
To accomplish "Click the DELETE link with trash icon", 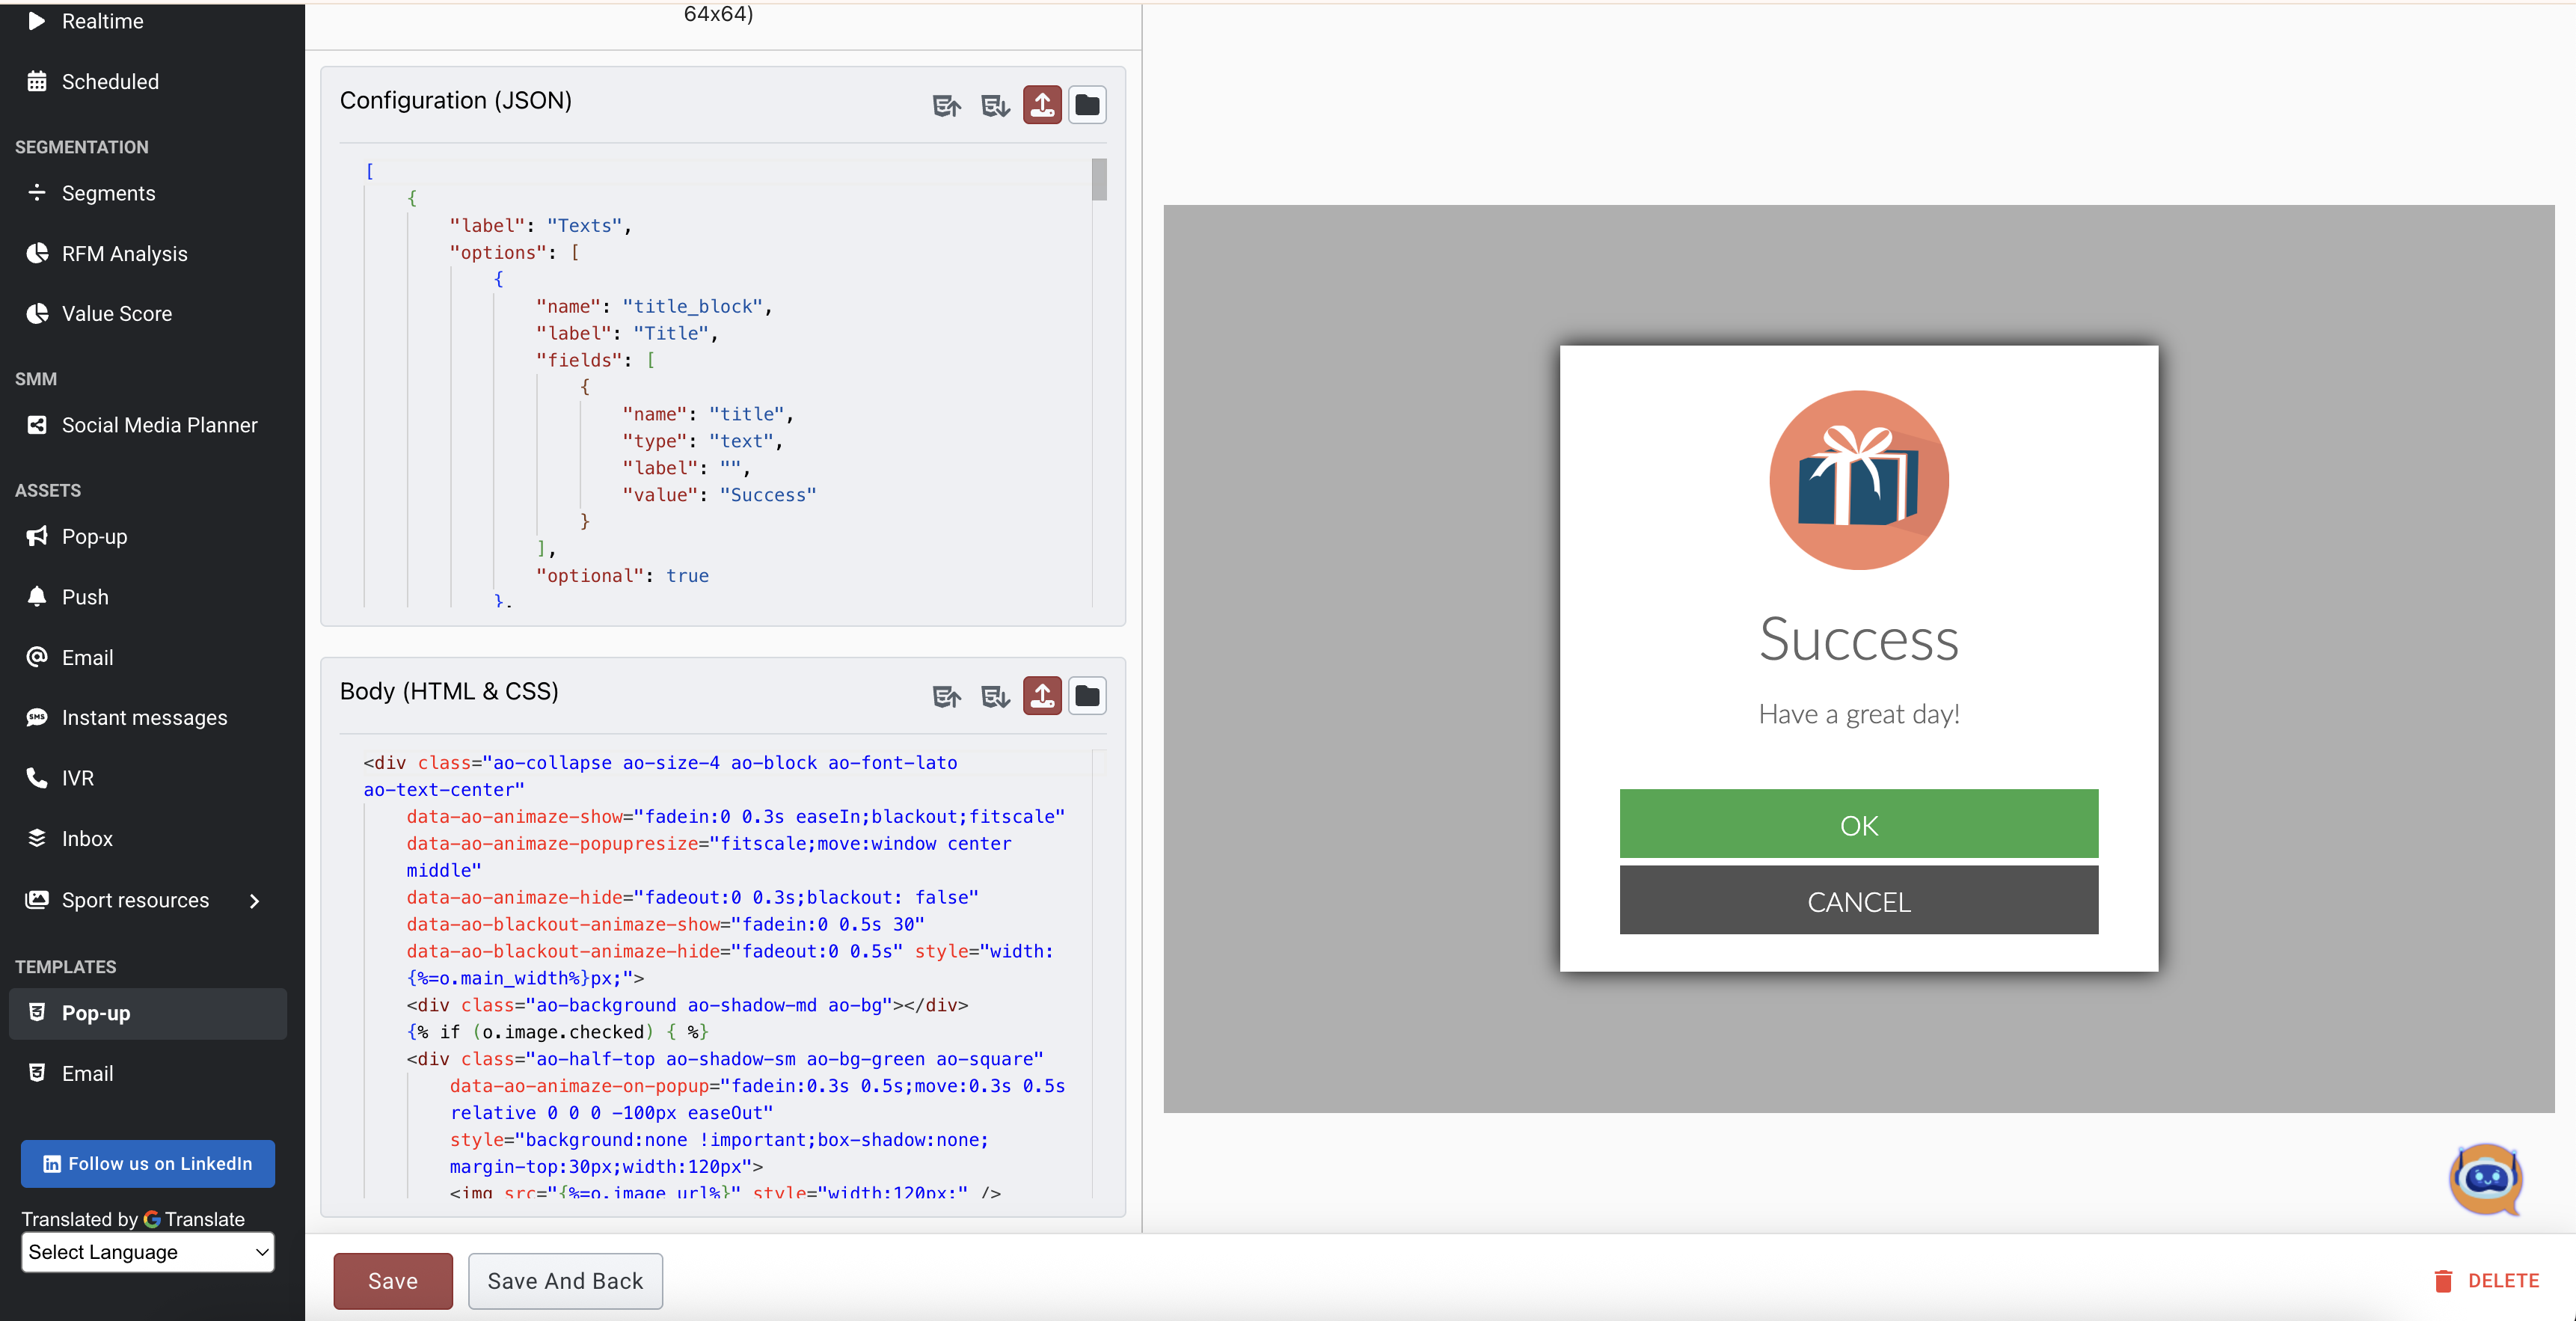I will [x=2486, y=1281].
